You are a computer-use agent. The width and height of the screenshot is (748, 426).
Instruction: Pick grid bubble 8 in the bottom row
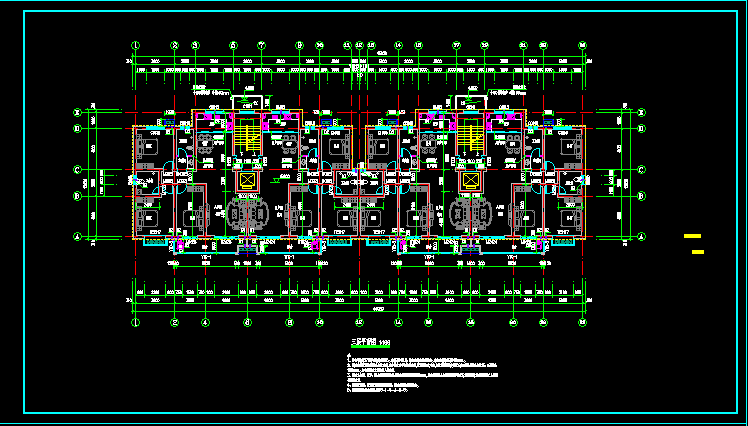[x=289, y=322]
